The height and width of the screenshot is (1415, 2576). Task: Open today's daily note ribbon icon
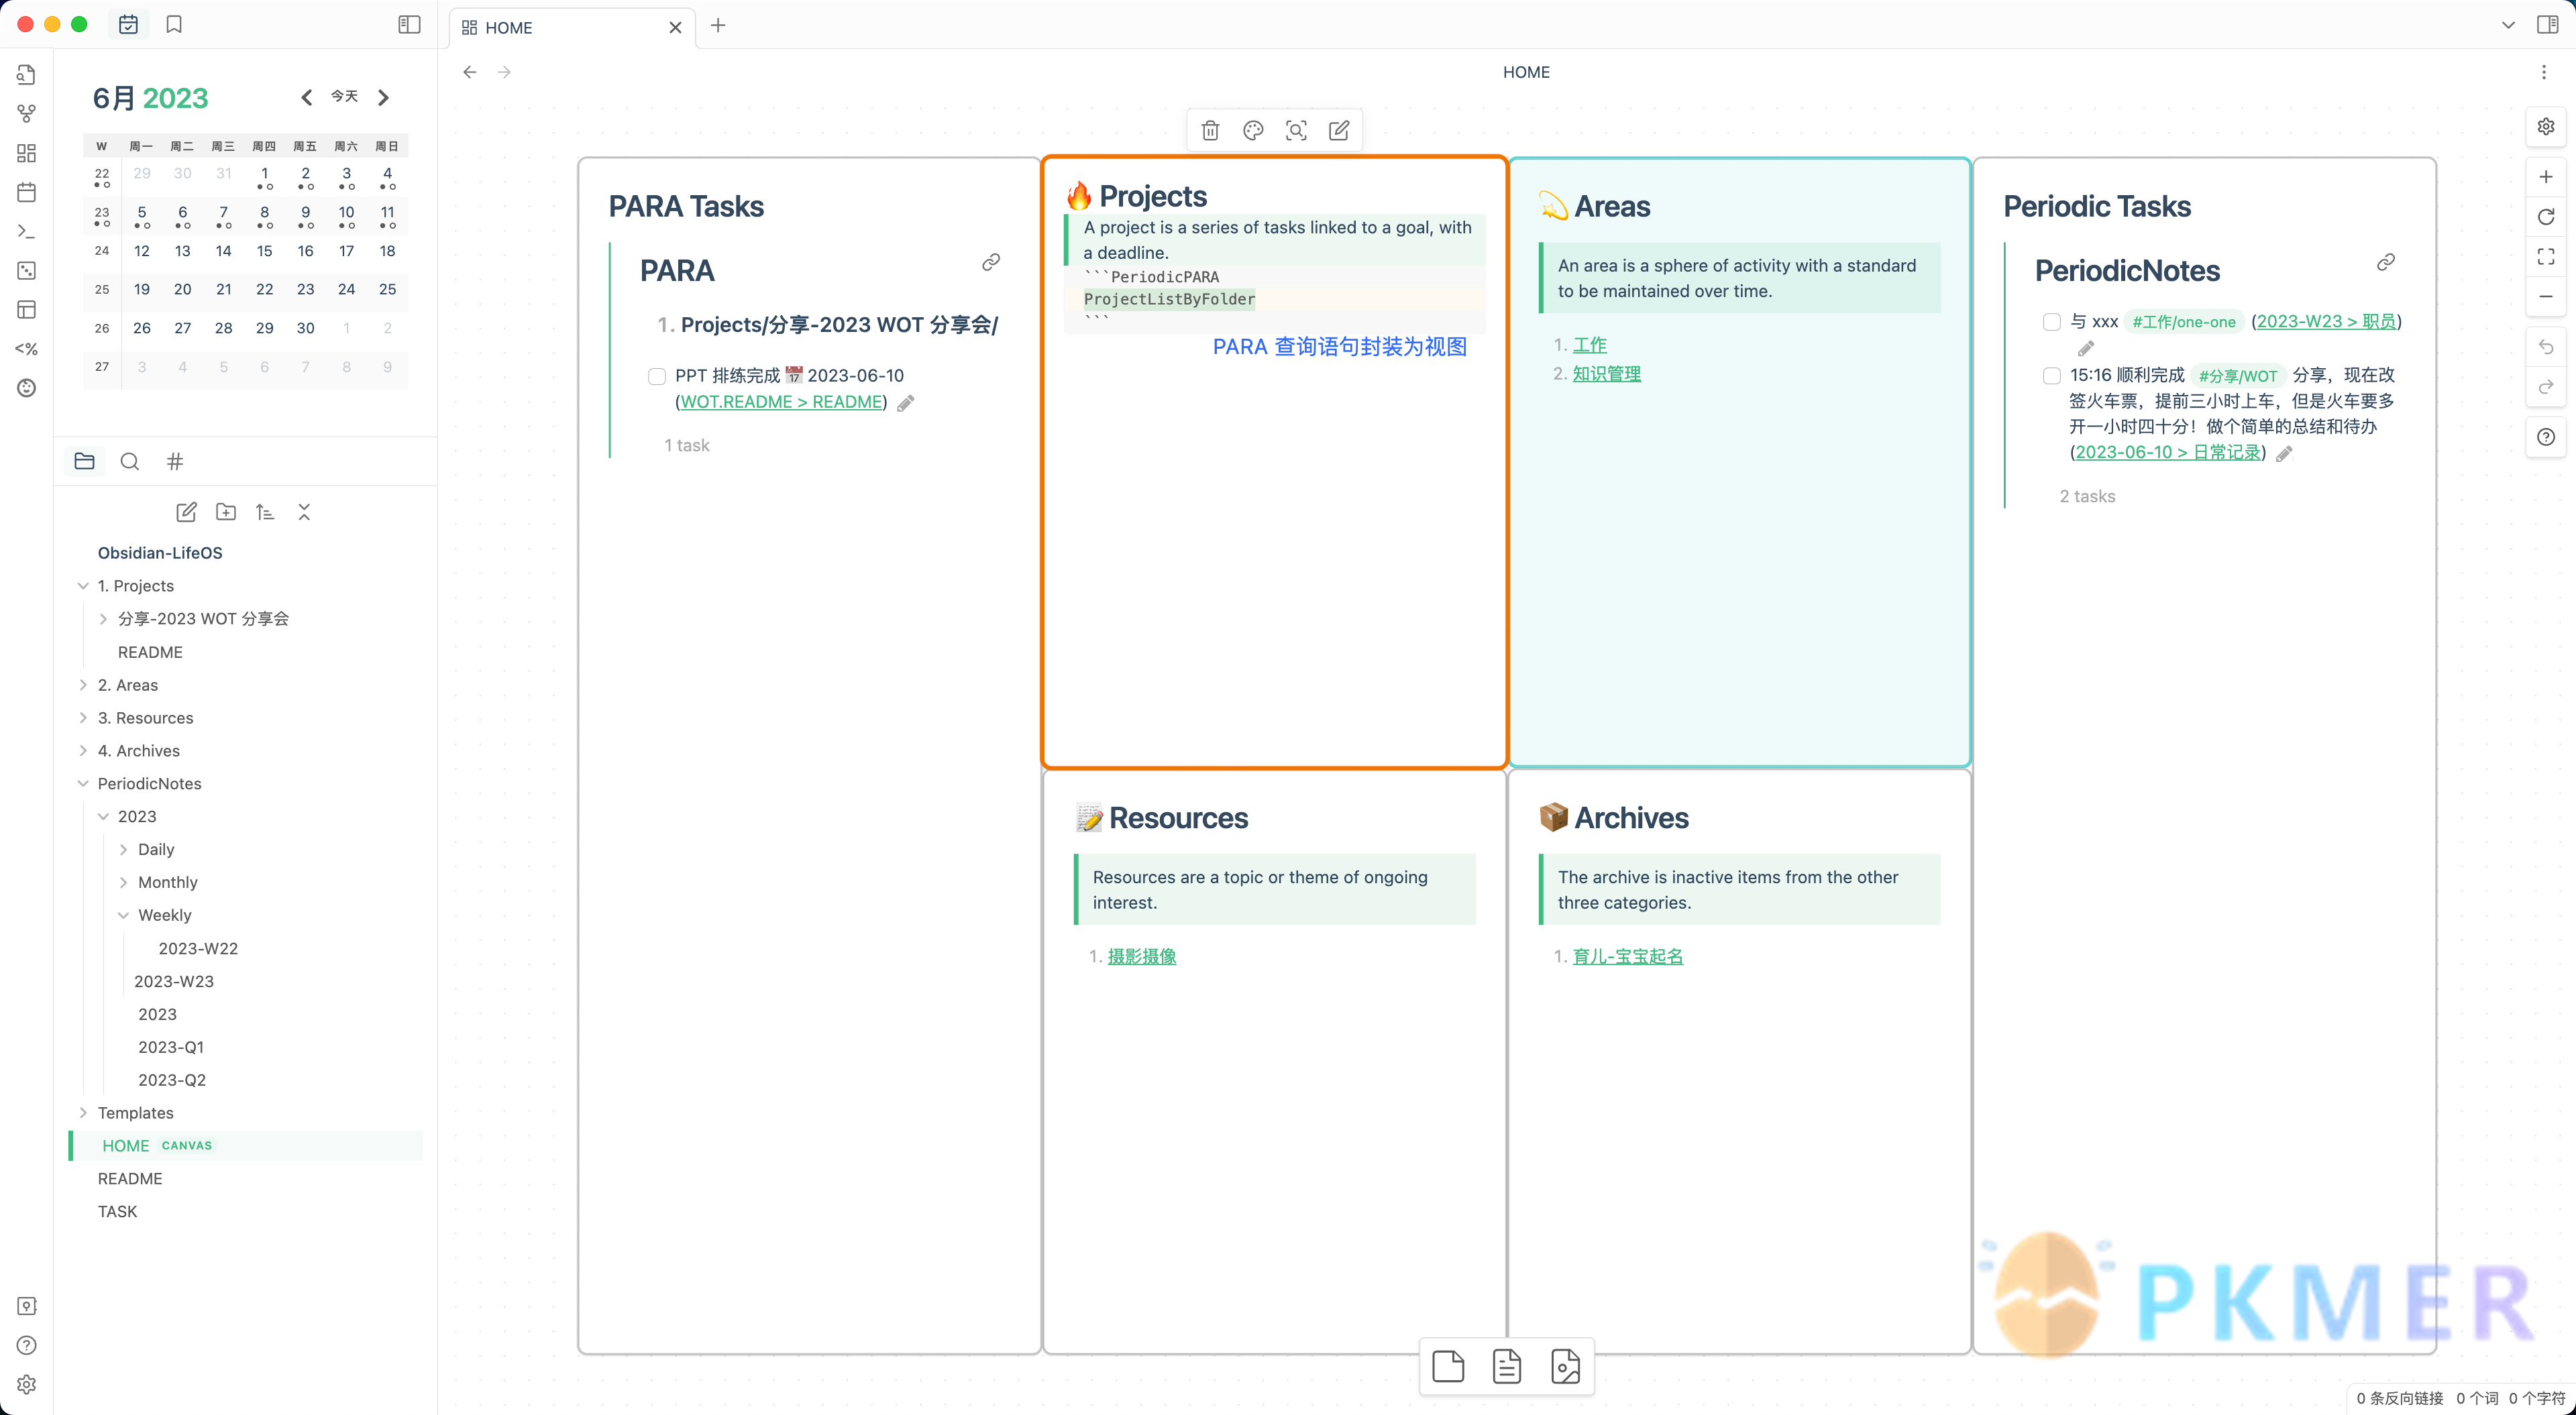tap(27, 192)
